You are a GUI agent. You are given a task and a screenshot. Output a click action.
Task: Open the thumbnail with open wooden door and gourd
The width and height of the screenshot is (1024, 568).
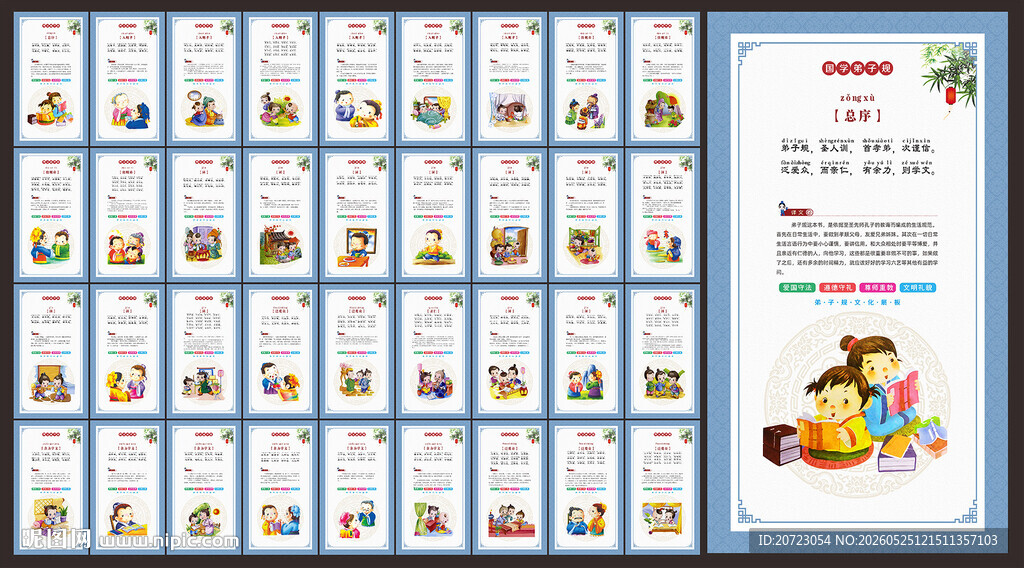click(x=509, y=215)
